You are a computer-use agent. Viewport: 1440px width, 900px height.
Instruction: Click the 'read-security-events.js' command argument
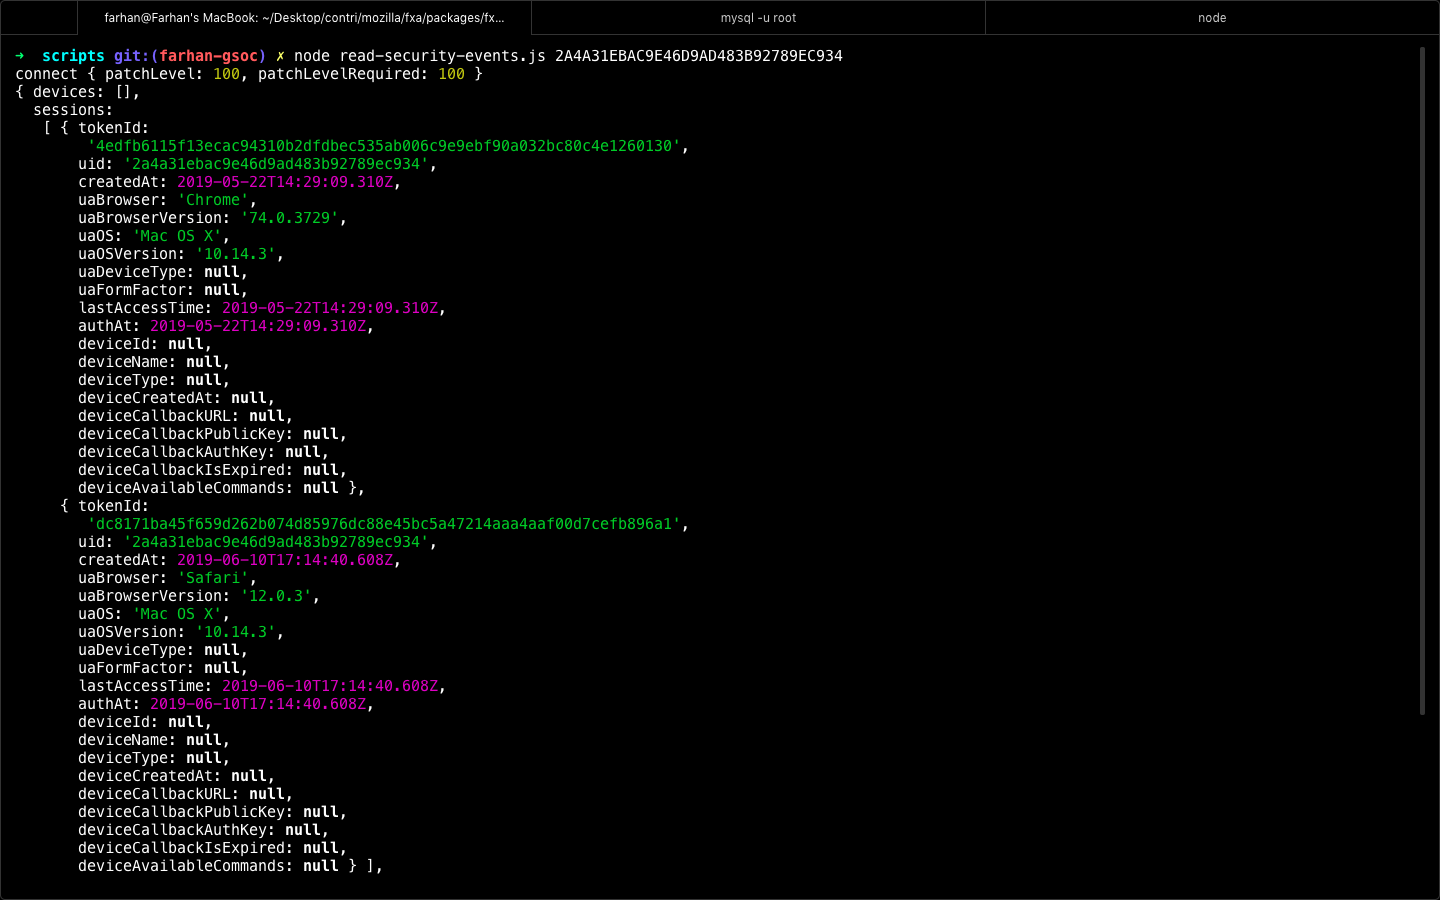(442, 56)
